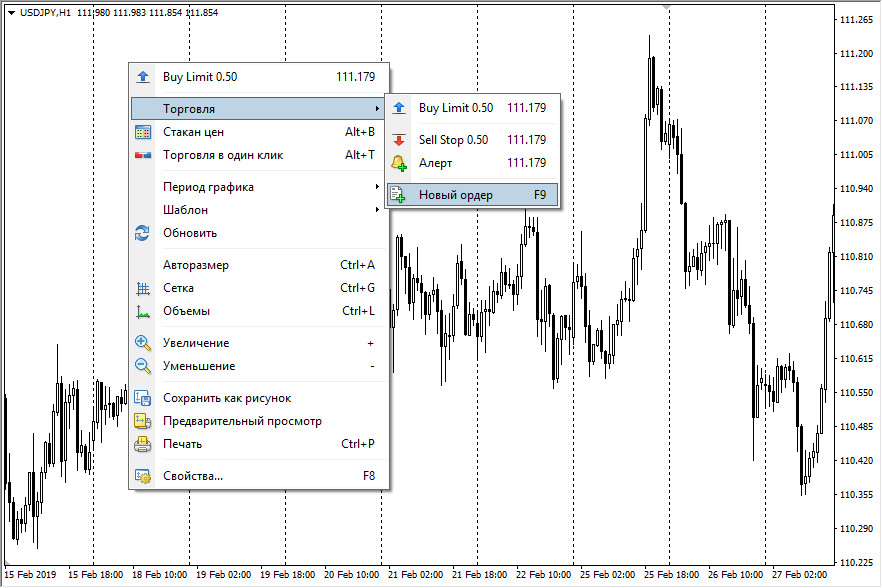Expand the Период графика submenu

click(x=260, y=187)
